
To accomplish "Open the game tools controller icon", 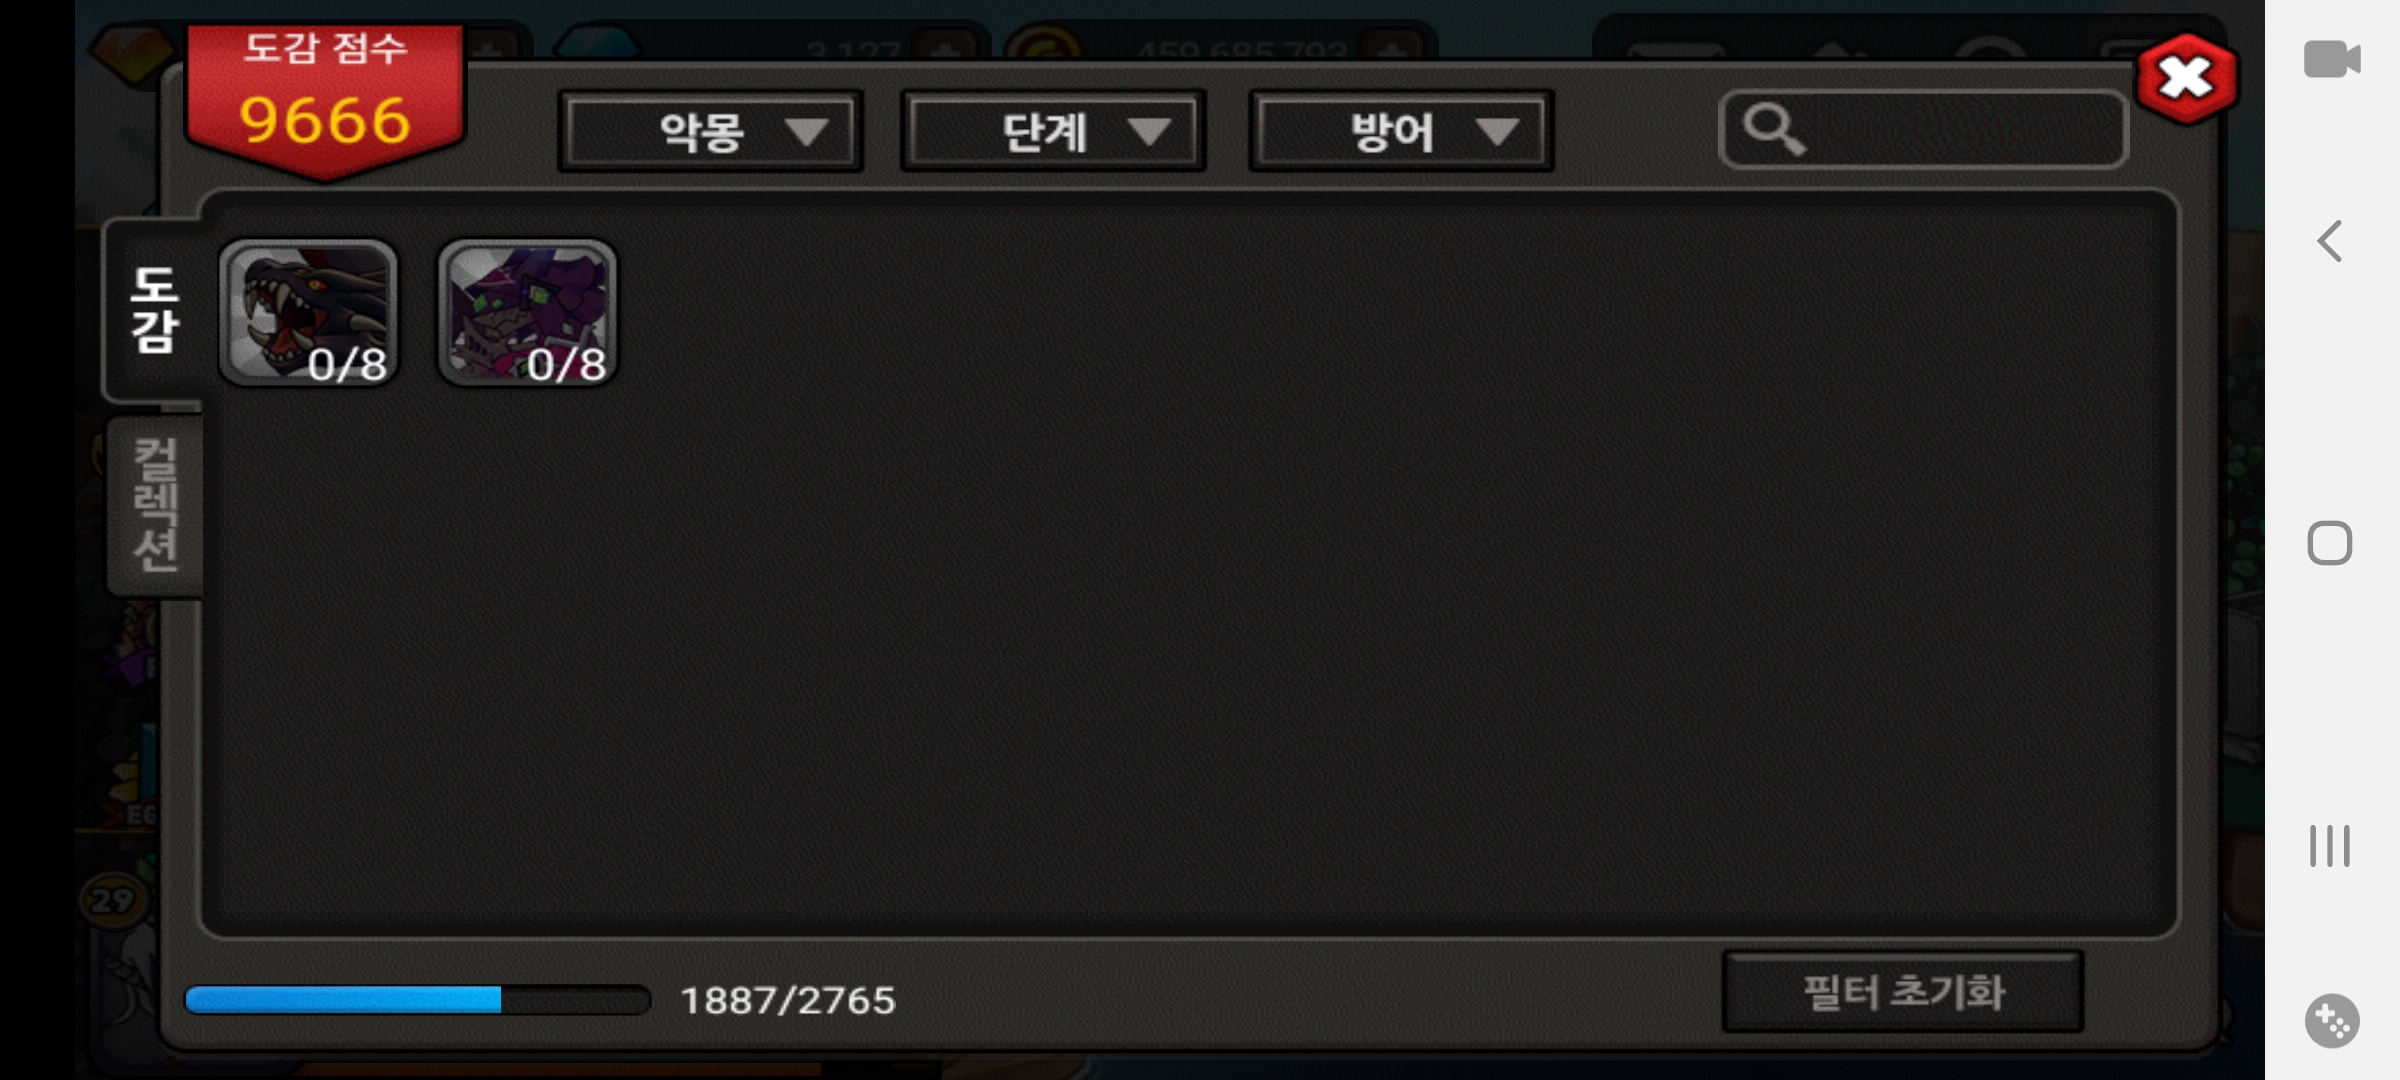I will point(2332,1021).
